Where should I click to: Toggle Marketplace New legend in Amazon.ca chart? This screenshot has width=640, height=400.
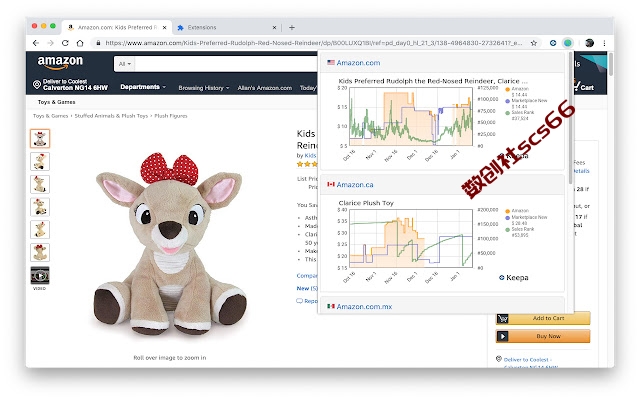point(527,220)
